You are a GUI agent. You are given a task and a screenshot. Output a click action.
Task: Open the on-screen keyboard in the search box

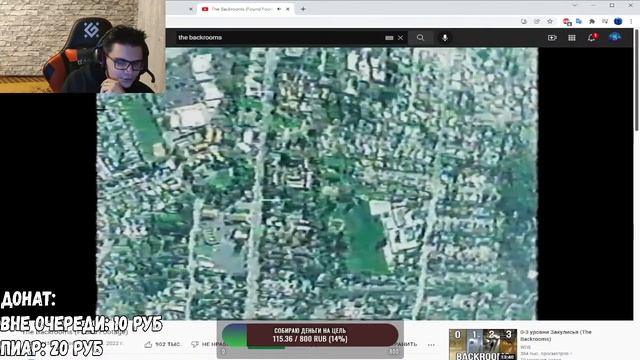pos(389,38)
